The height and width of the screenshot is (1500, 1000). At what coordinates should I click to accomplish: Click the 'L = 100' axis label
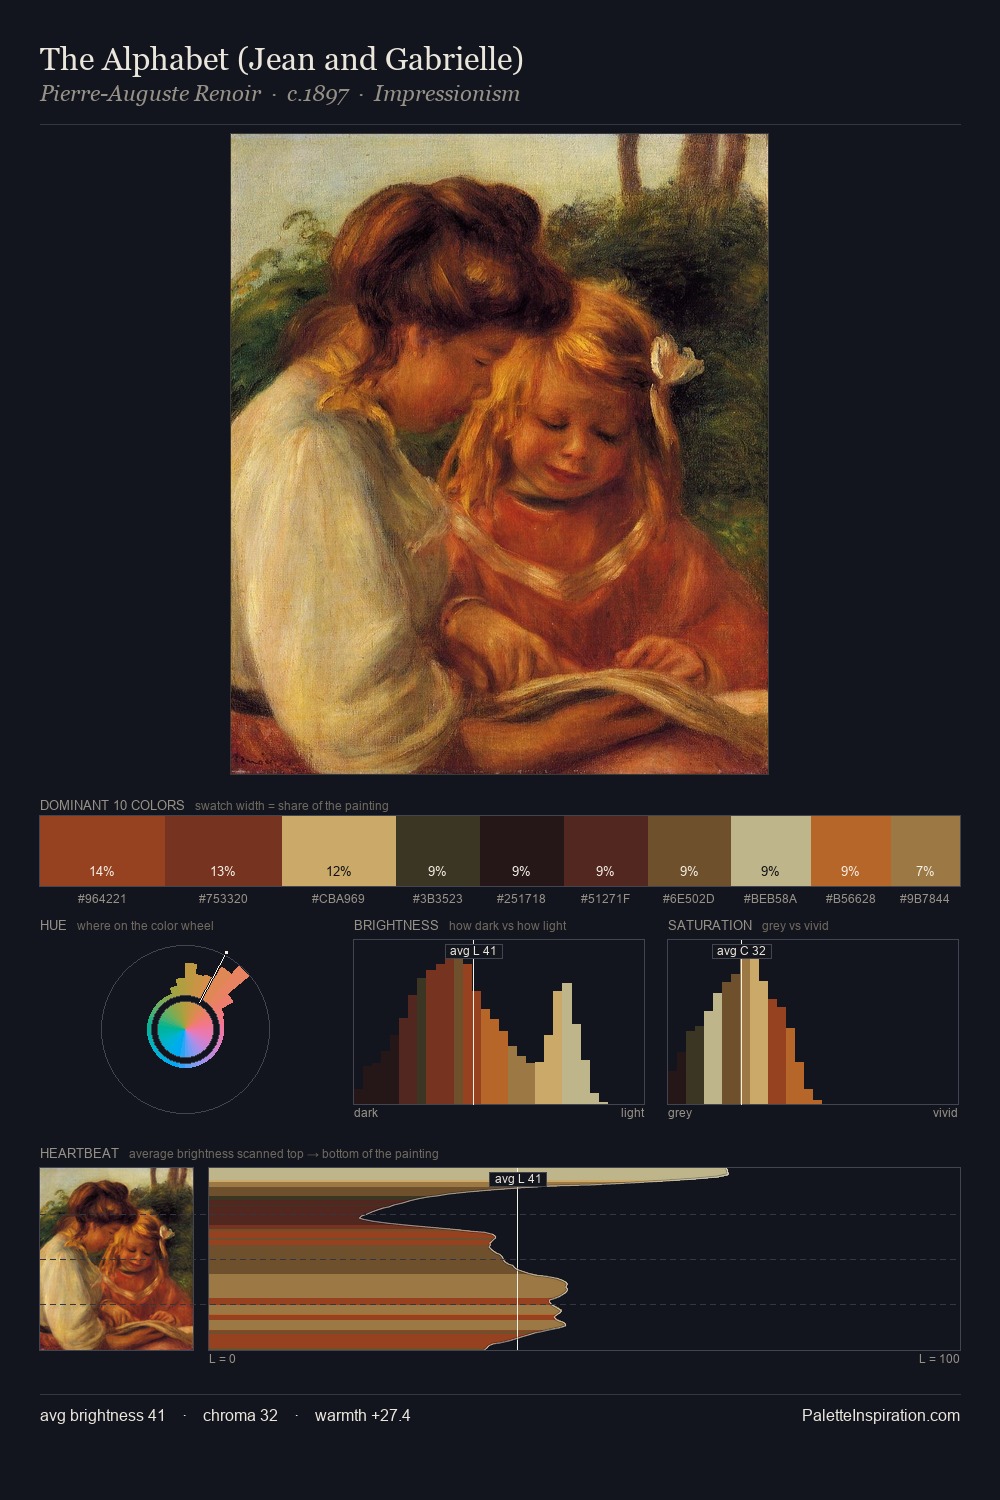[x=939, y=1359]
